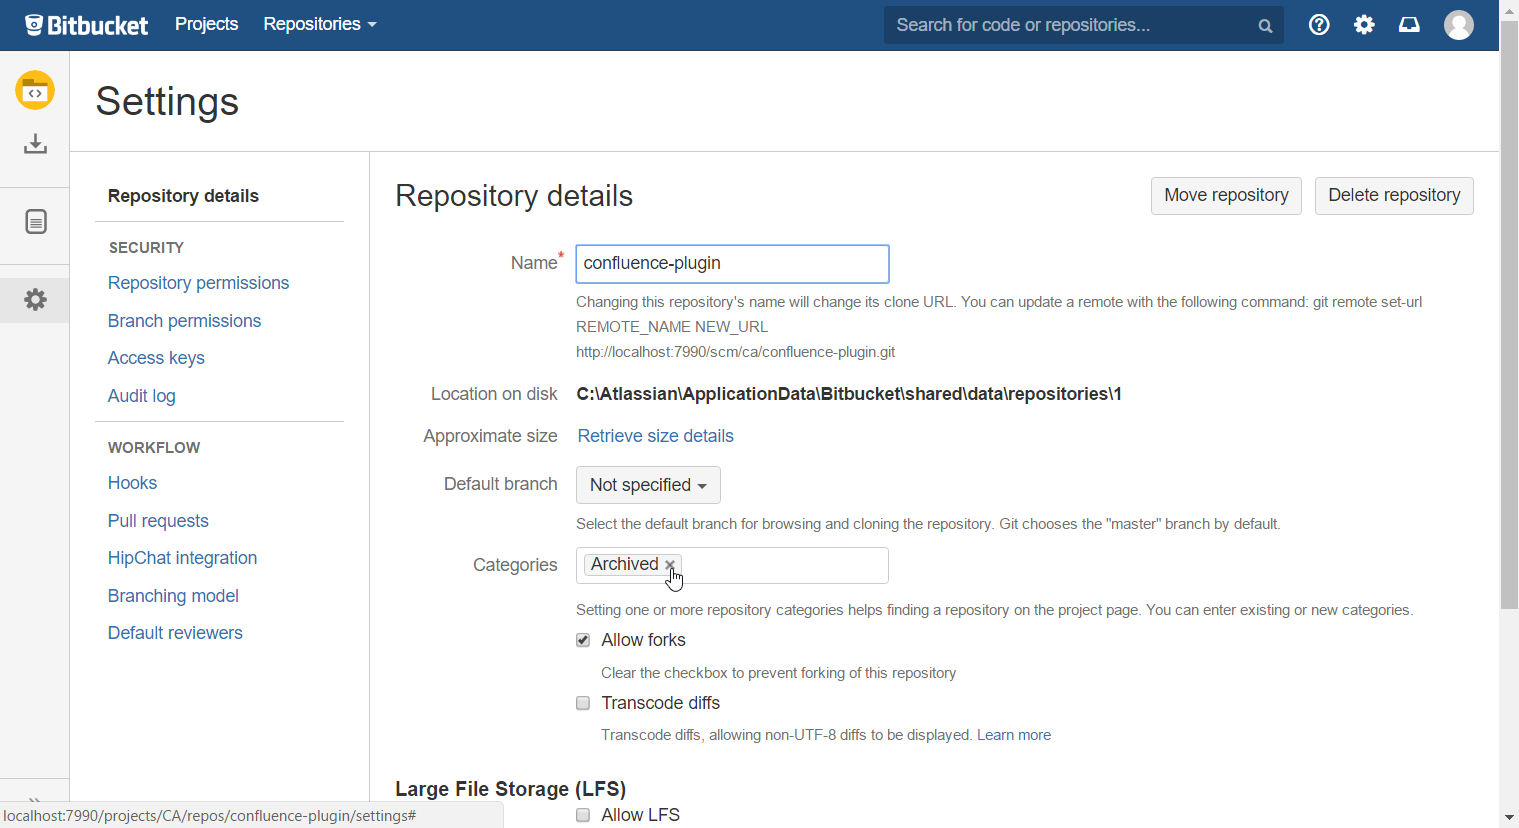This screenshot has height=828, width=1519.
Task: Enable Allow LFS
Action: point(583,815)
